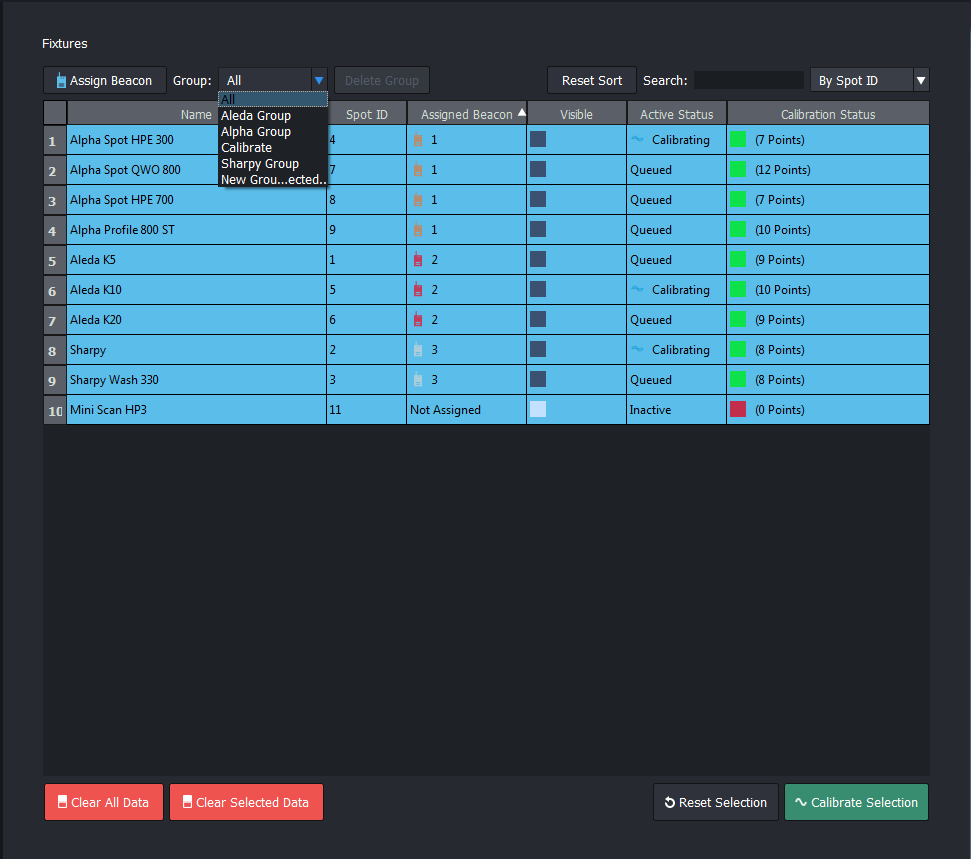
Task: Click light blue beacon icon in Sharpy row
Action: click(x=417, y=350)
